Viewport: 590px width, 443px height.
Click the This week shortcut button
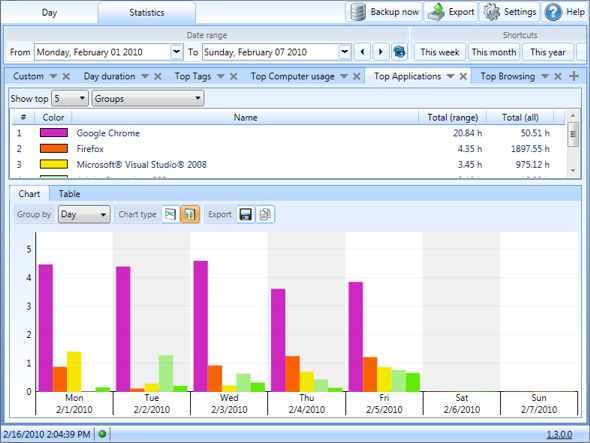pyautogui.click(x=440, y=52)
